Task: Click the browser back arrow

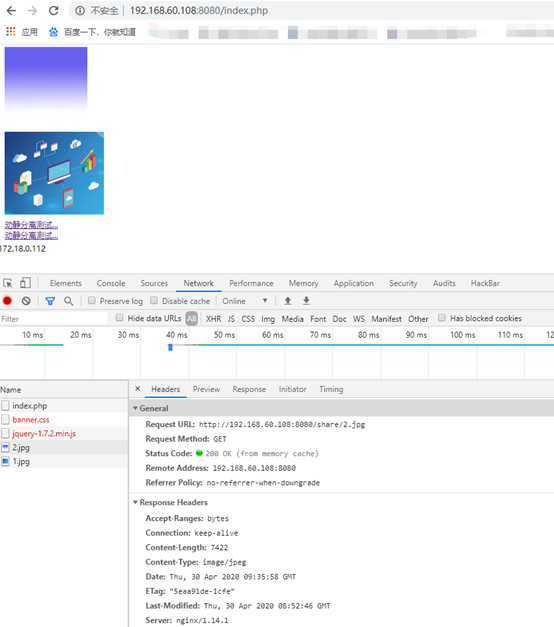Action: pos(11,11)
